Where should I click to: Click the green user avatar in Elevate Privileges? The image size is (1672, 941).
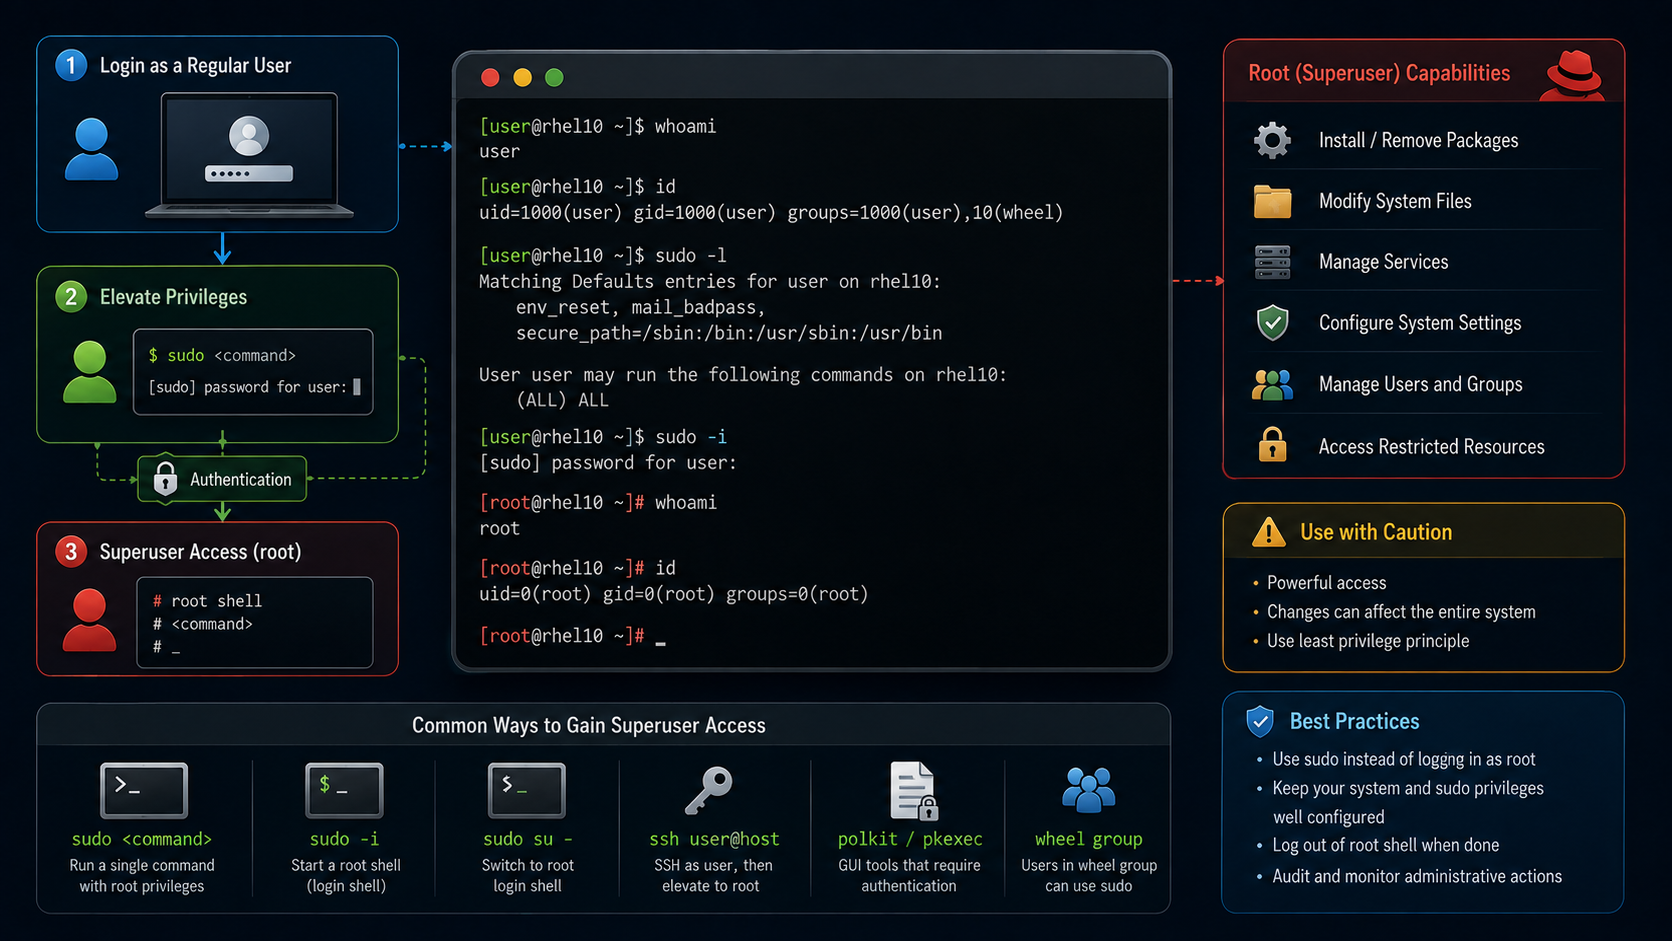point(90,371)
